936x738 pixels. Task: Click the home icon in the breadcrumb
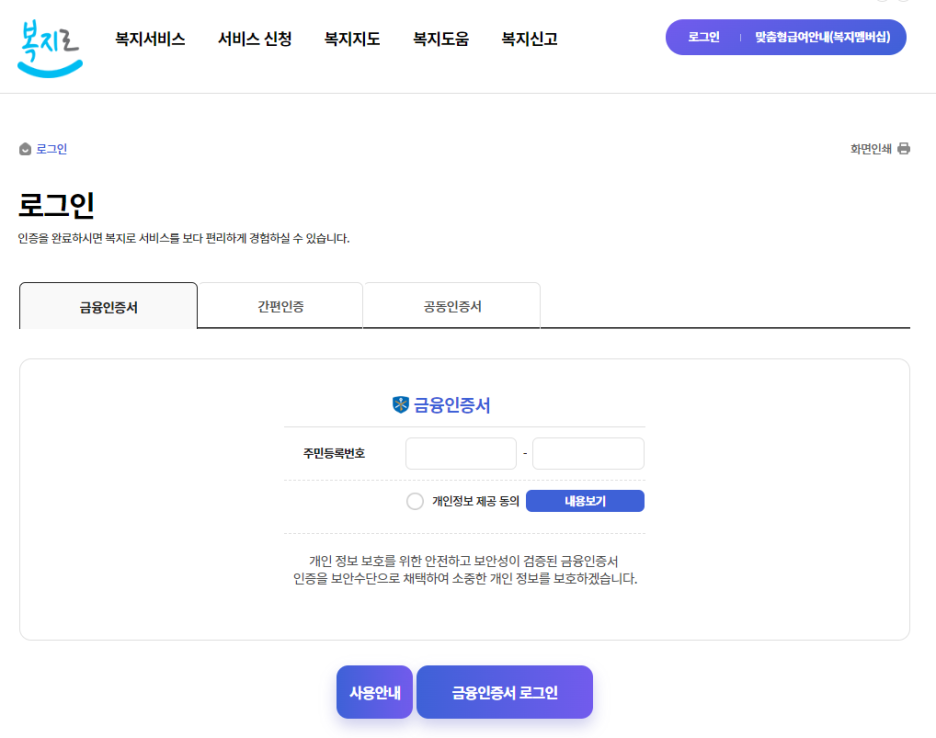click(x=24, y=148)
